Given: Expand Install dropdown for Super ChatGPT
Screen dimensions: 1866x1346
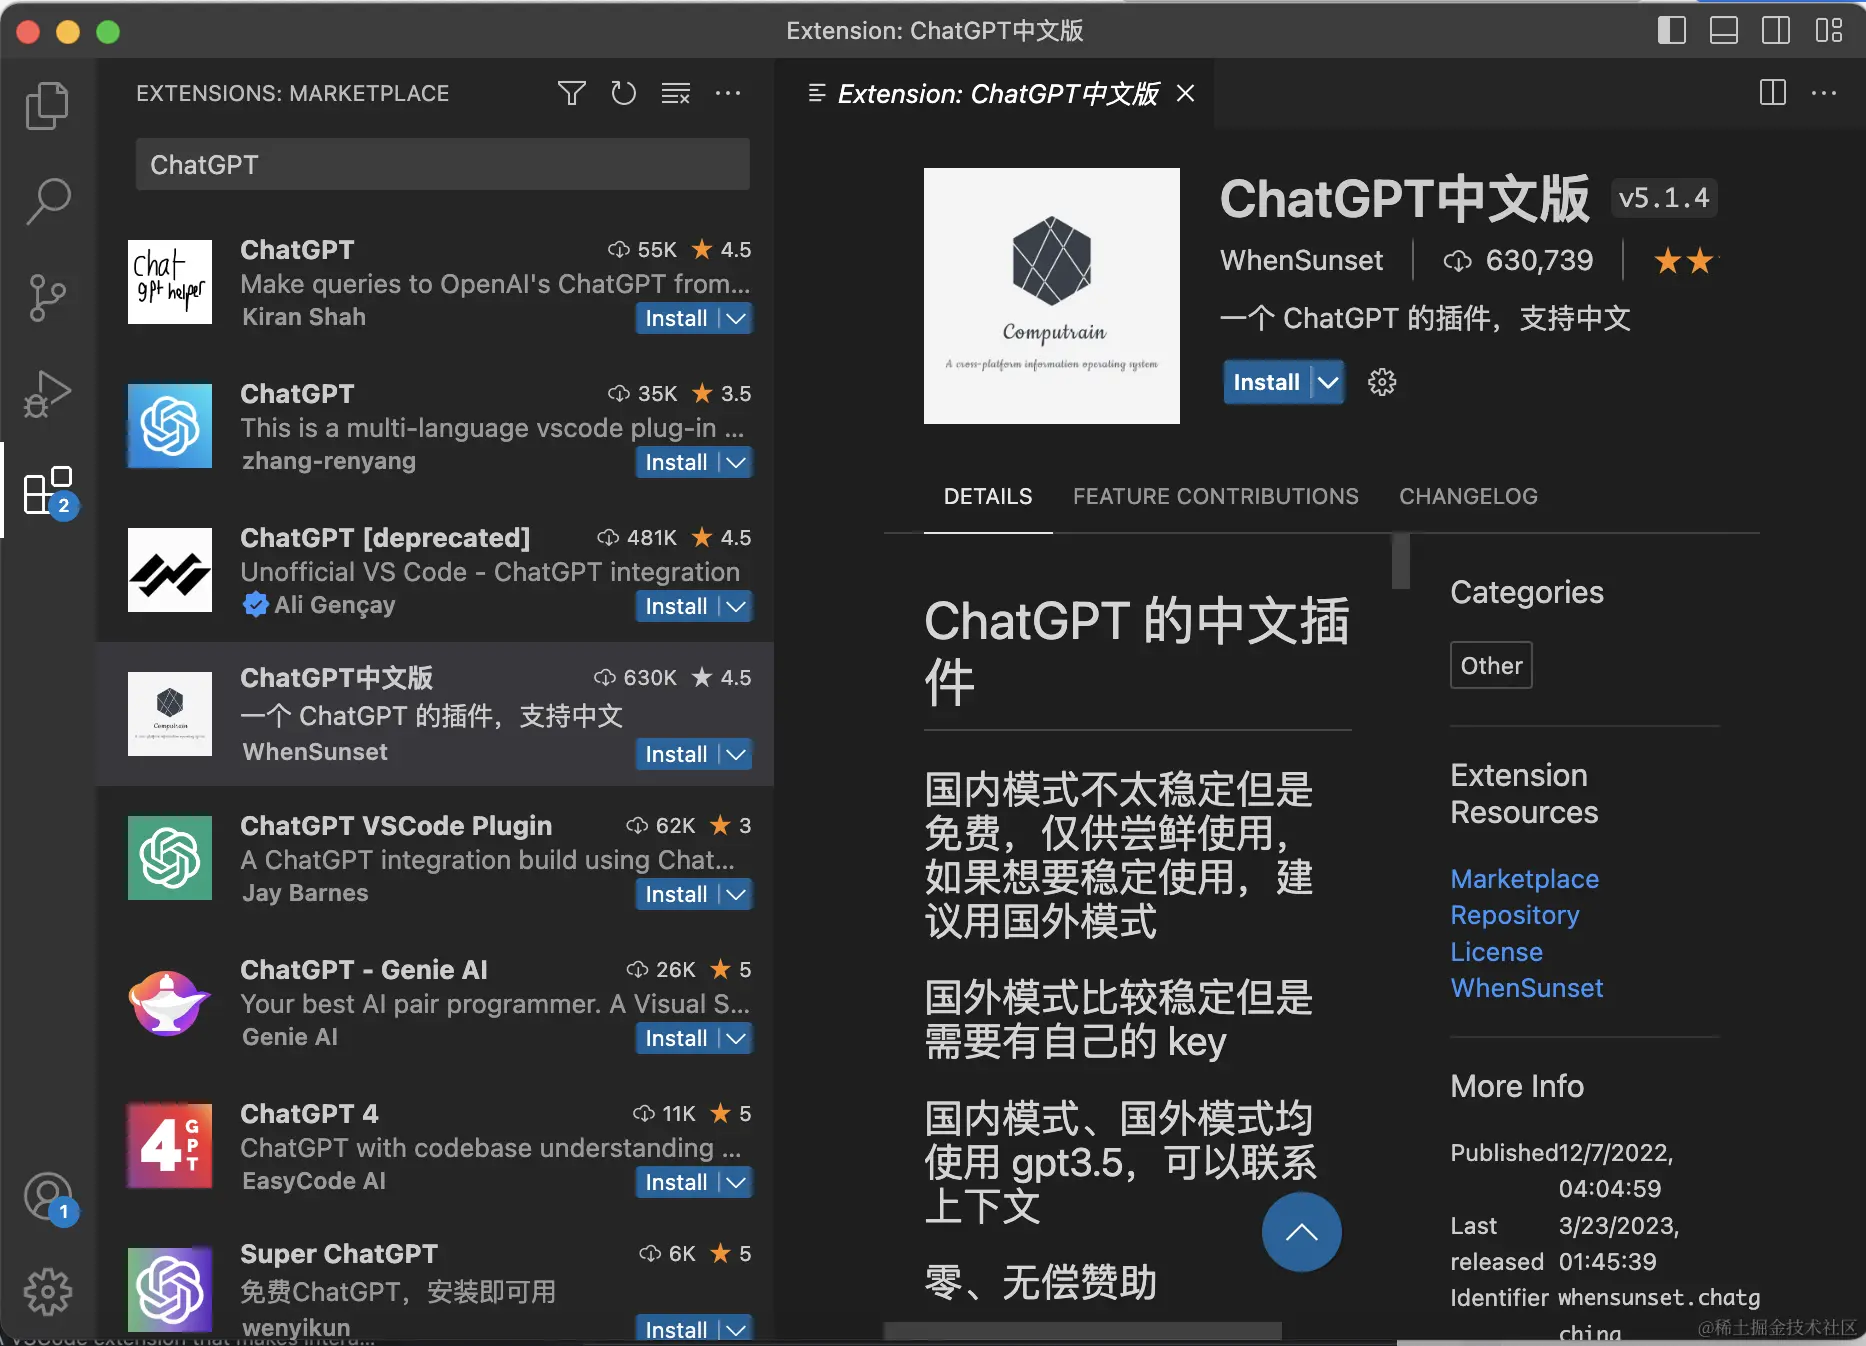Looking at the screenshot, I should pos(736,1329).
